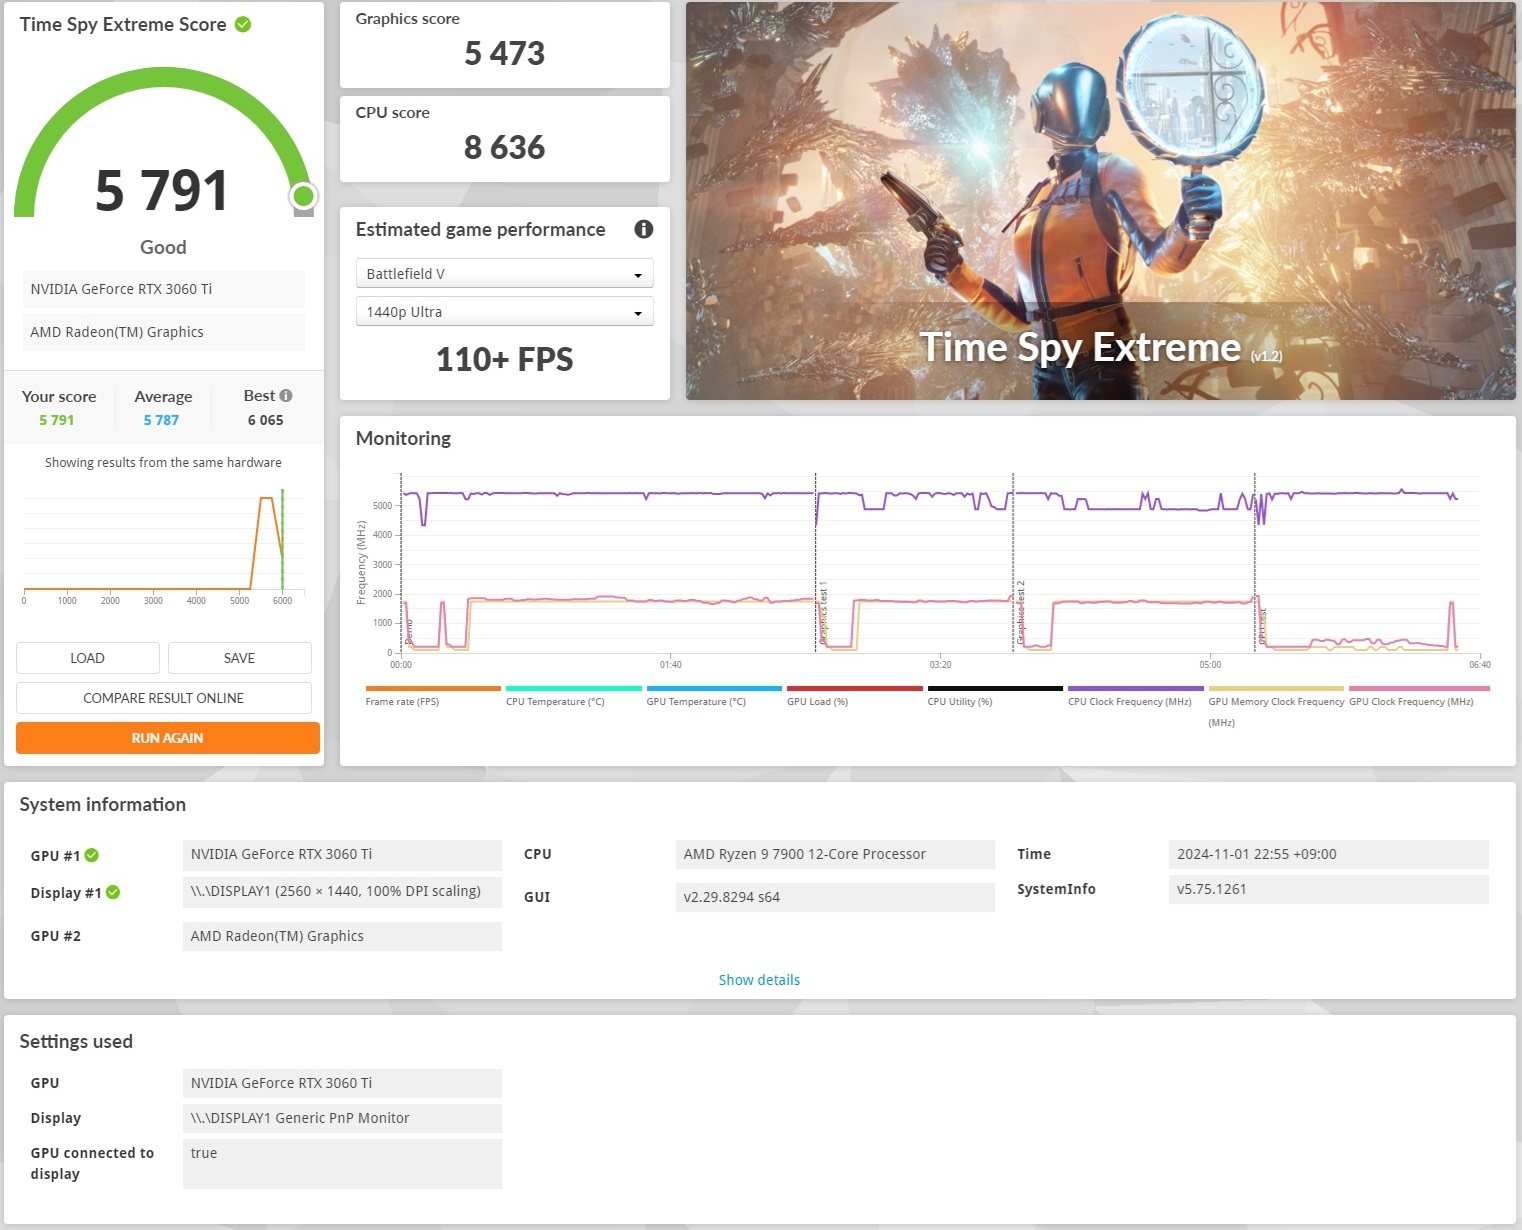
Task: Click the CPU score value 8 636
Action: point(505,148)
